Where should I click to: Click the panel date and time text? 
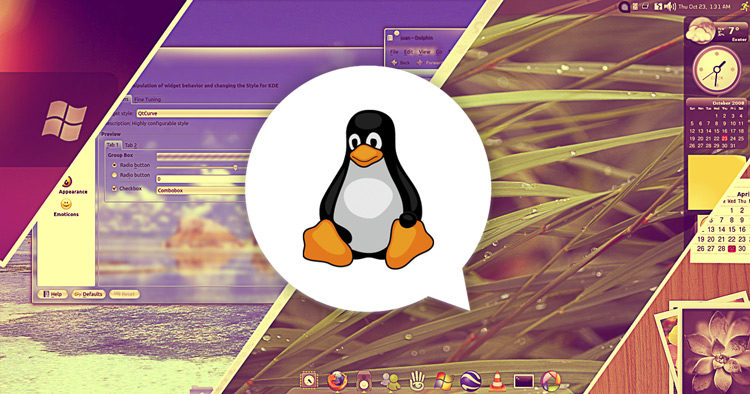tap(704, 6)
